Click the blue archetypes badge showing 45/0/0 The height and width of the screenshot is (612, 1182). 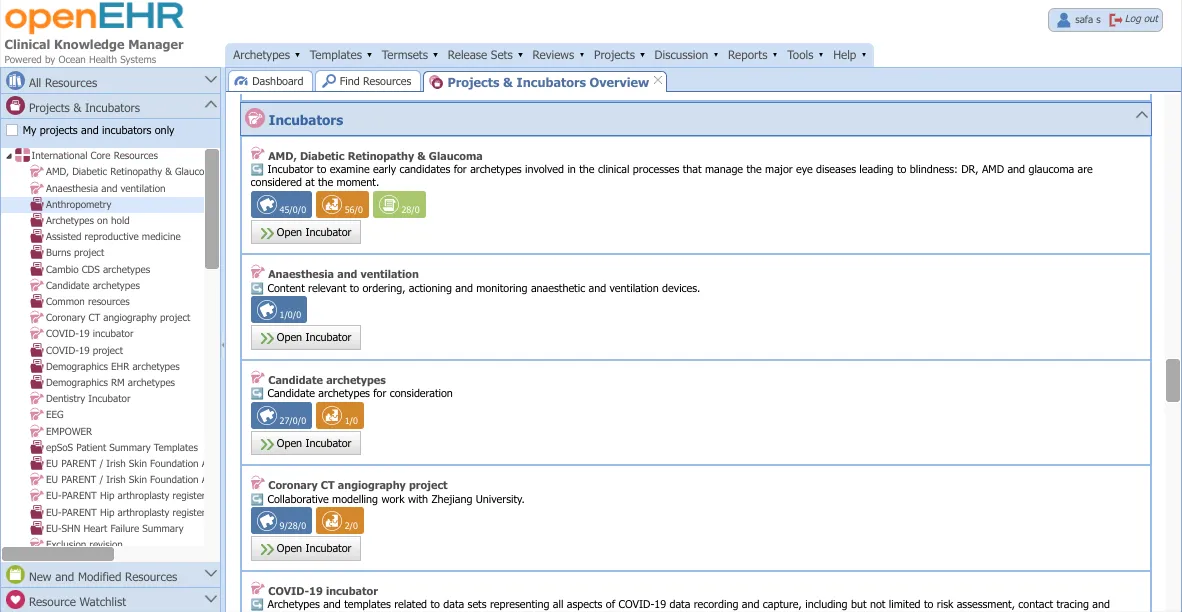[x=280, y=205]
